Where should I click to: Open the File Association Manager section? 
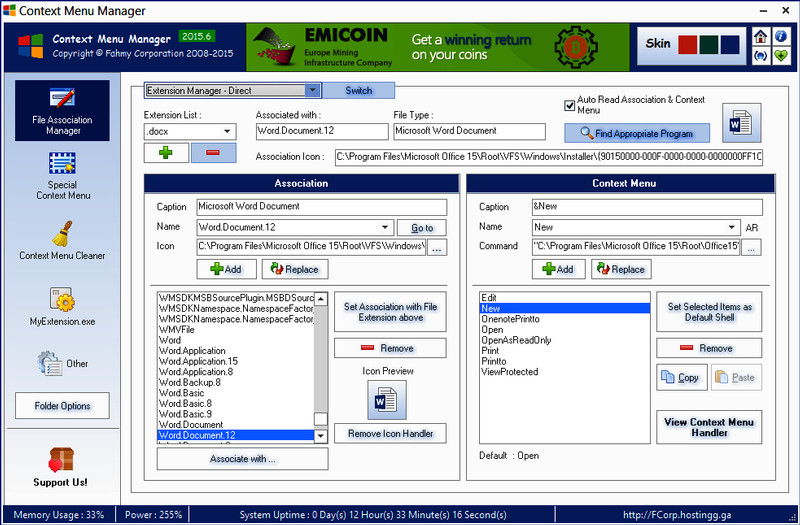(x=62, y=110)
